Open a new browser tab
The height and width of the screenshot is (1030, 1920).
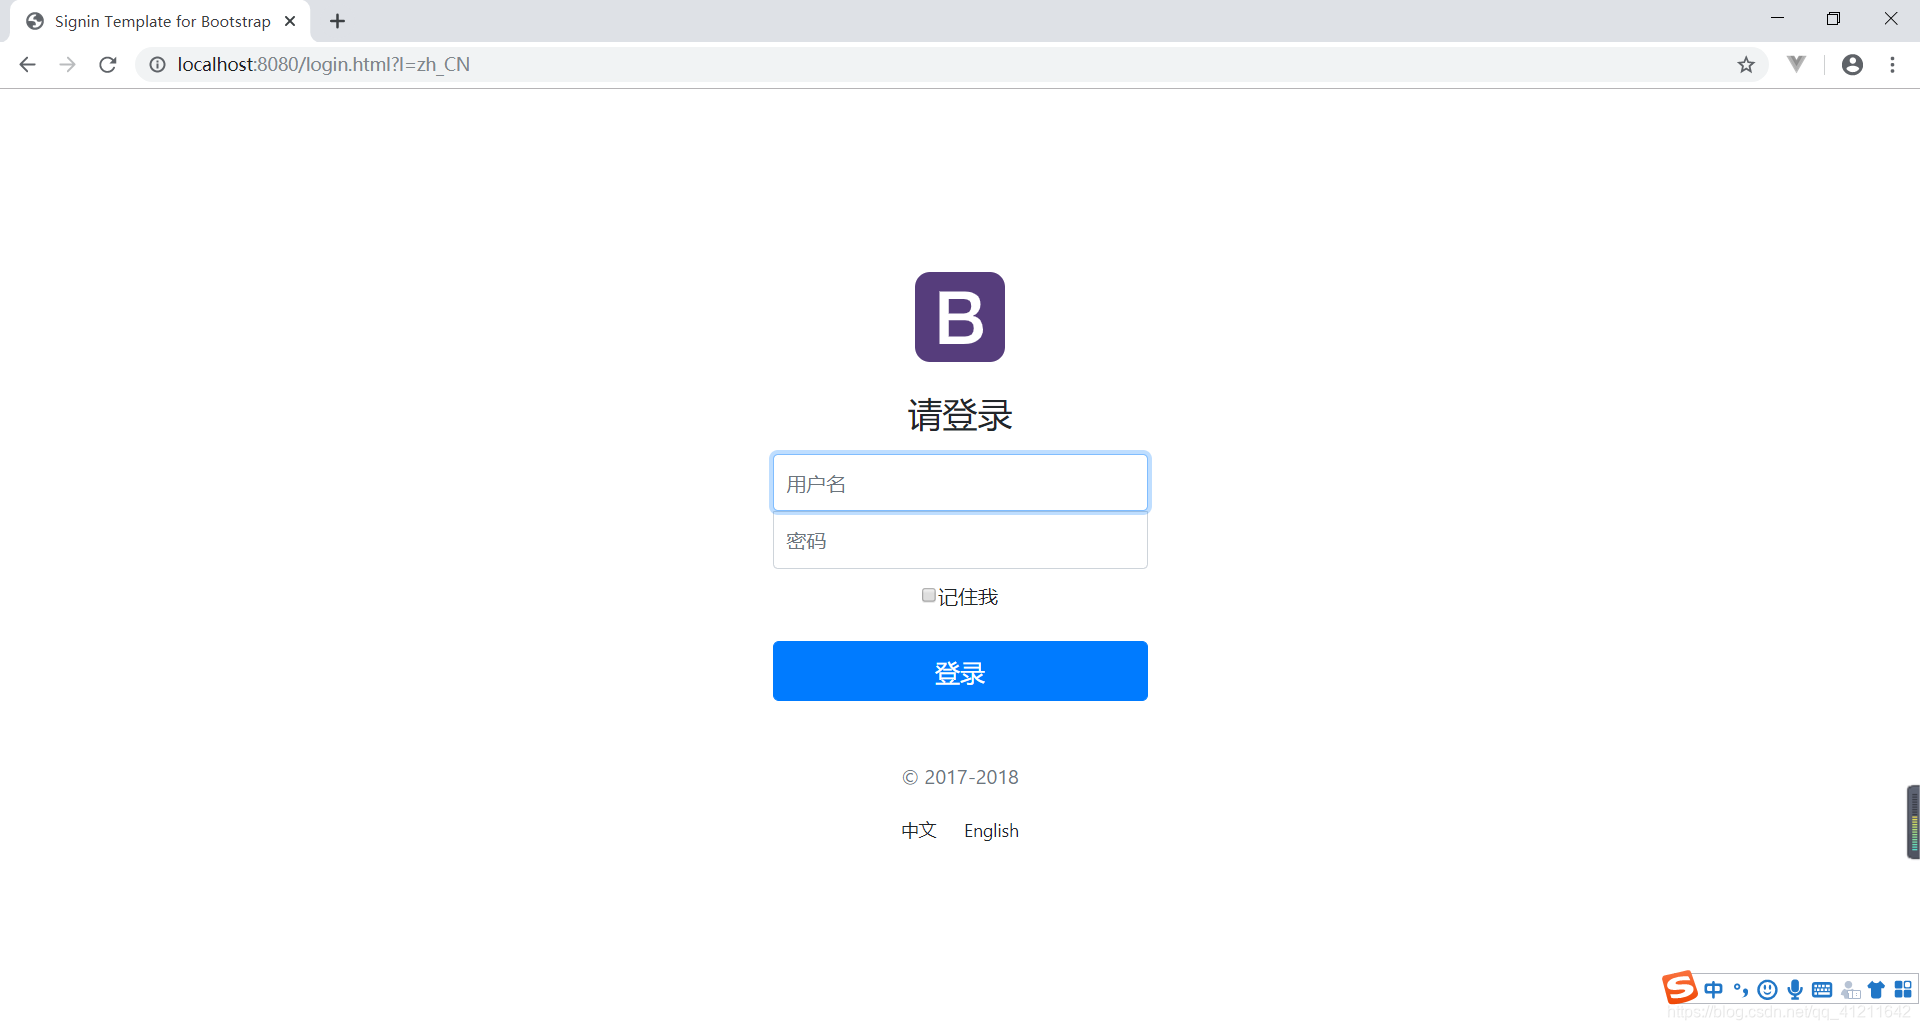[x=337, y=21]
